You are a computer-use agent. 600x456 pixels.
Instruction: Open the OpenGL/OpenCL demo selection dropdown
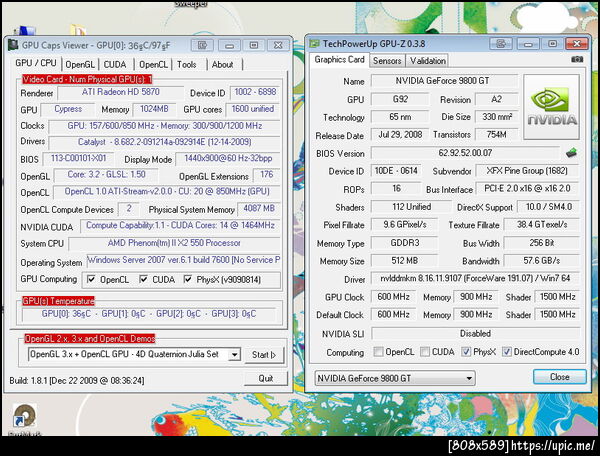point(234,355)
